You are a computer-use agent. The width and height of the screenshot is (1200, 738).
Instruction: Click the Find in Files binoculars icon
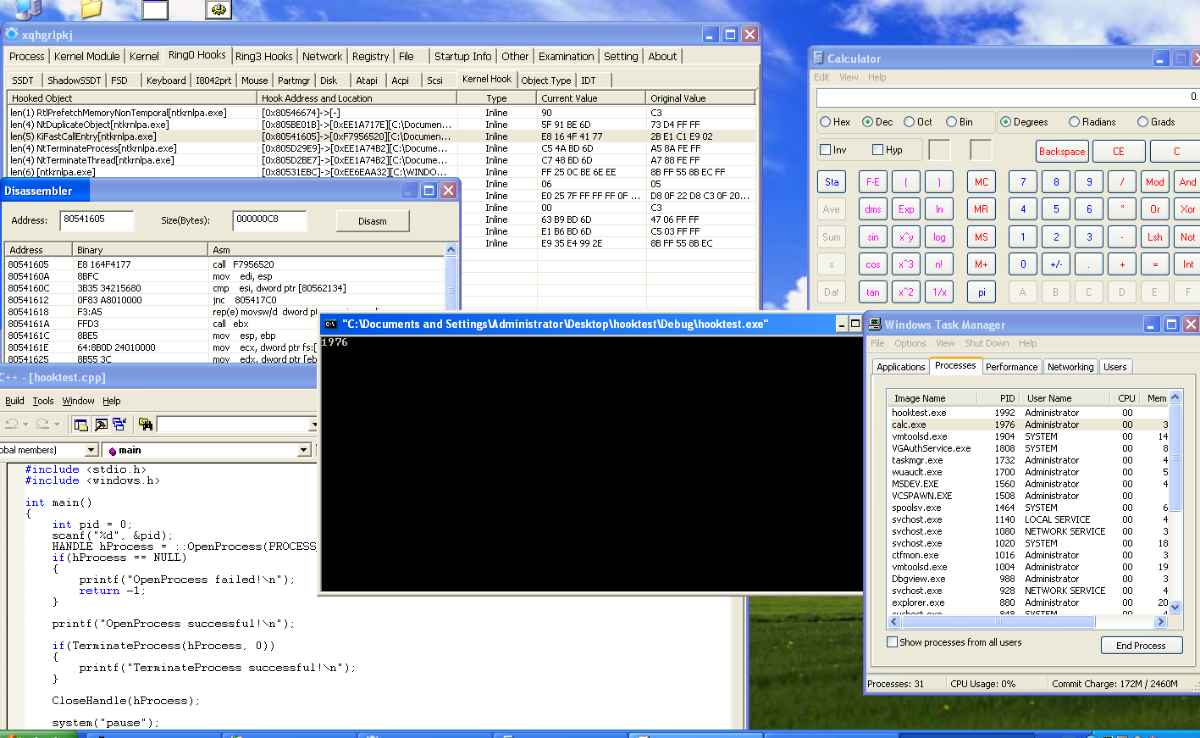click(x=146, y=424)
